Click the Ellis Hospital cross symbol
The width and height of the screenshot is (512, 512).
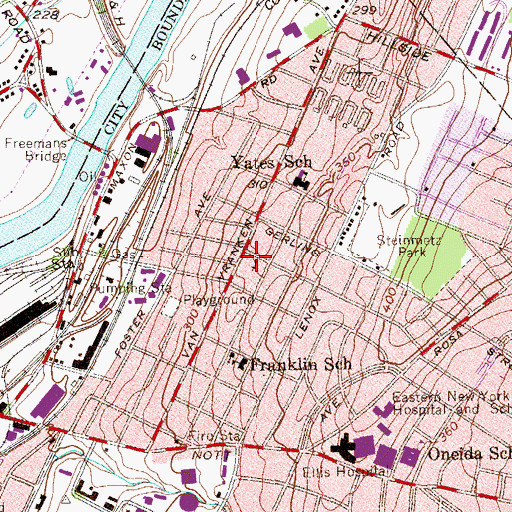point(344,448)
